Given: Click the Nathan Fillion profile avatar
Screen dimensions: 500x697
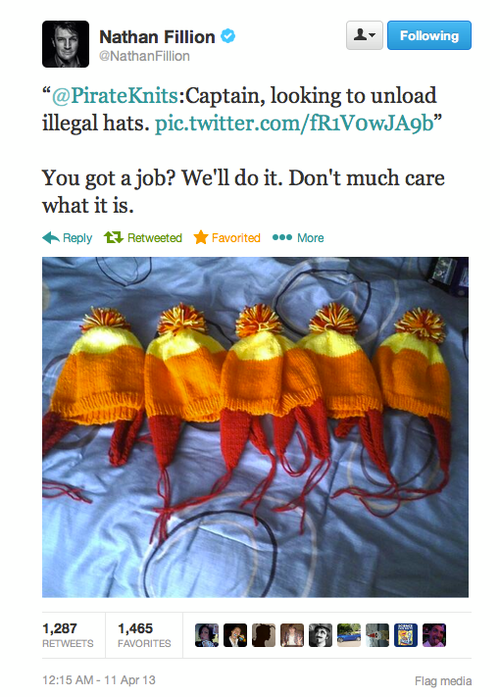Looking at the screenshot, I should coord(65,44).
